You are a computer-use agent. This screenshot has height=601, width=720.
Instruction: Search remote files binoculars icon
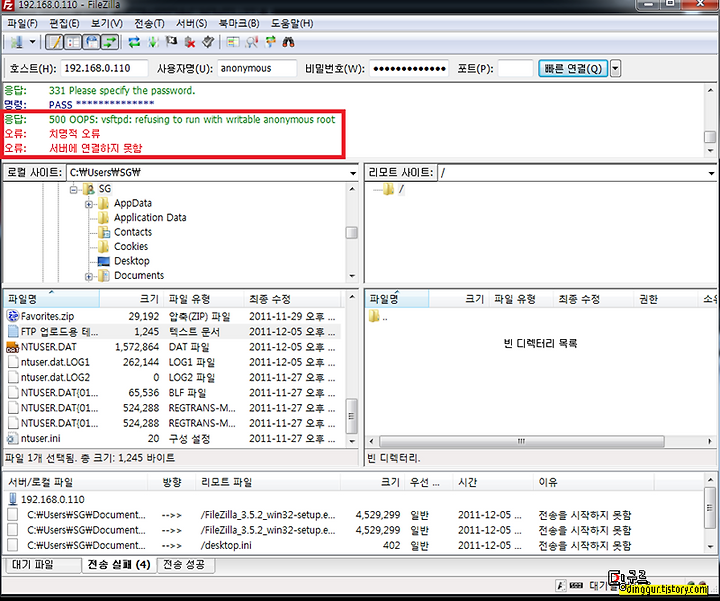tap(288, 43)
